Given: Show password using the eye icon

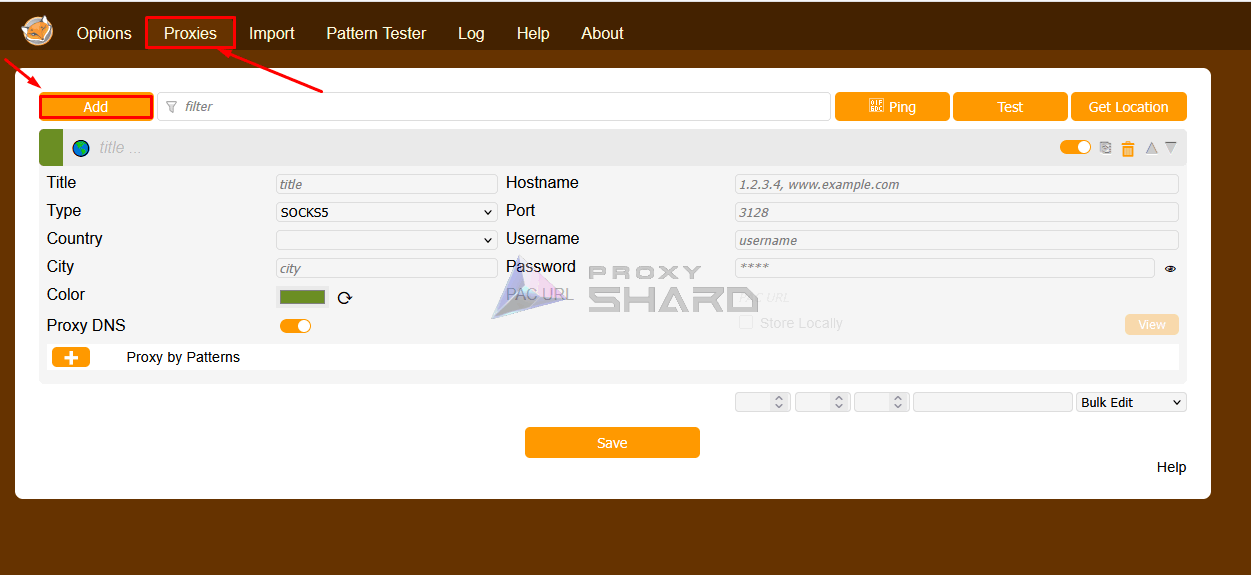Looking at the screenshot, I should [1170, 268].
